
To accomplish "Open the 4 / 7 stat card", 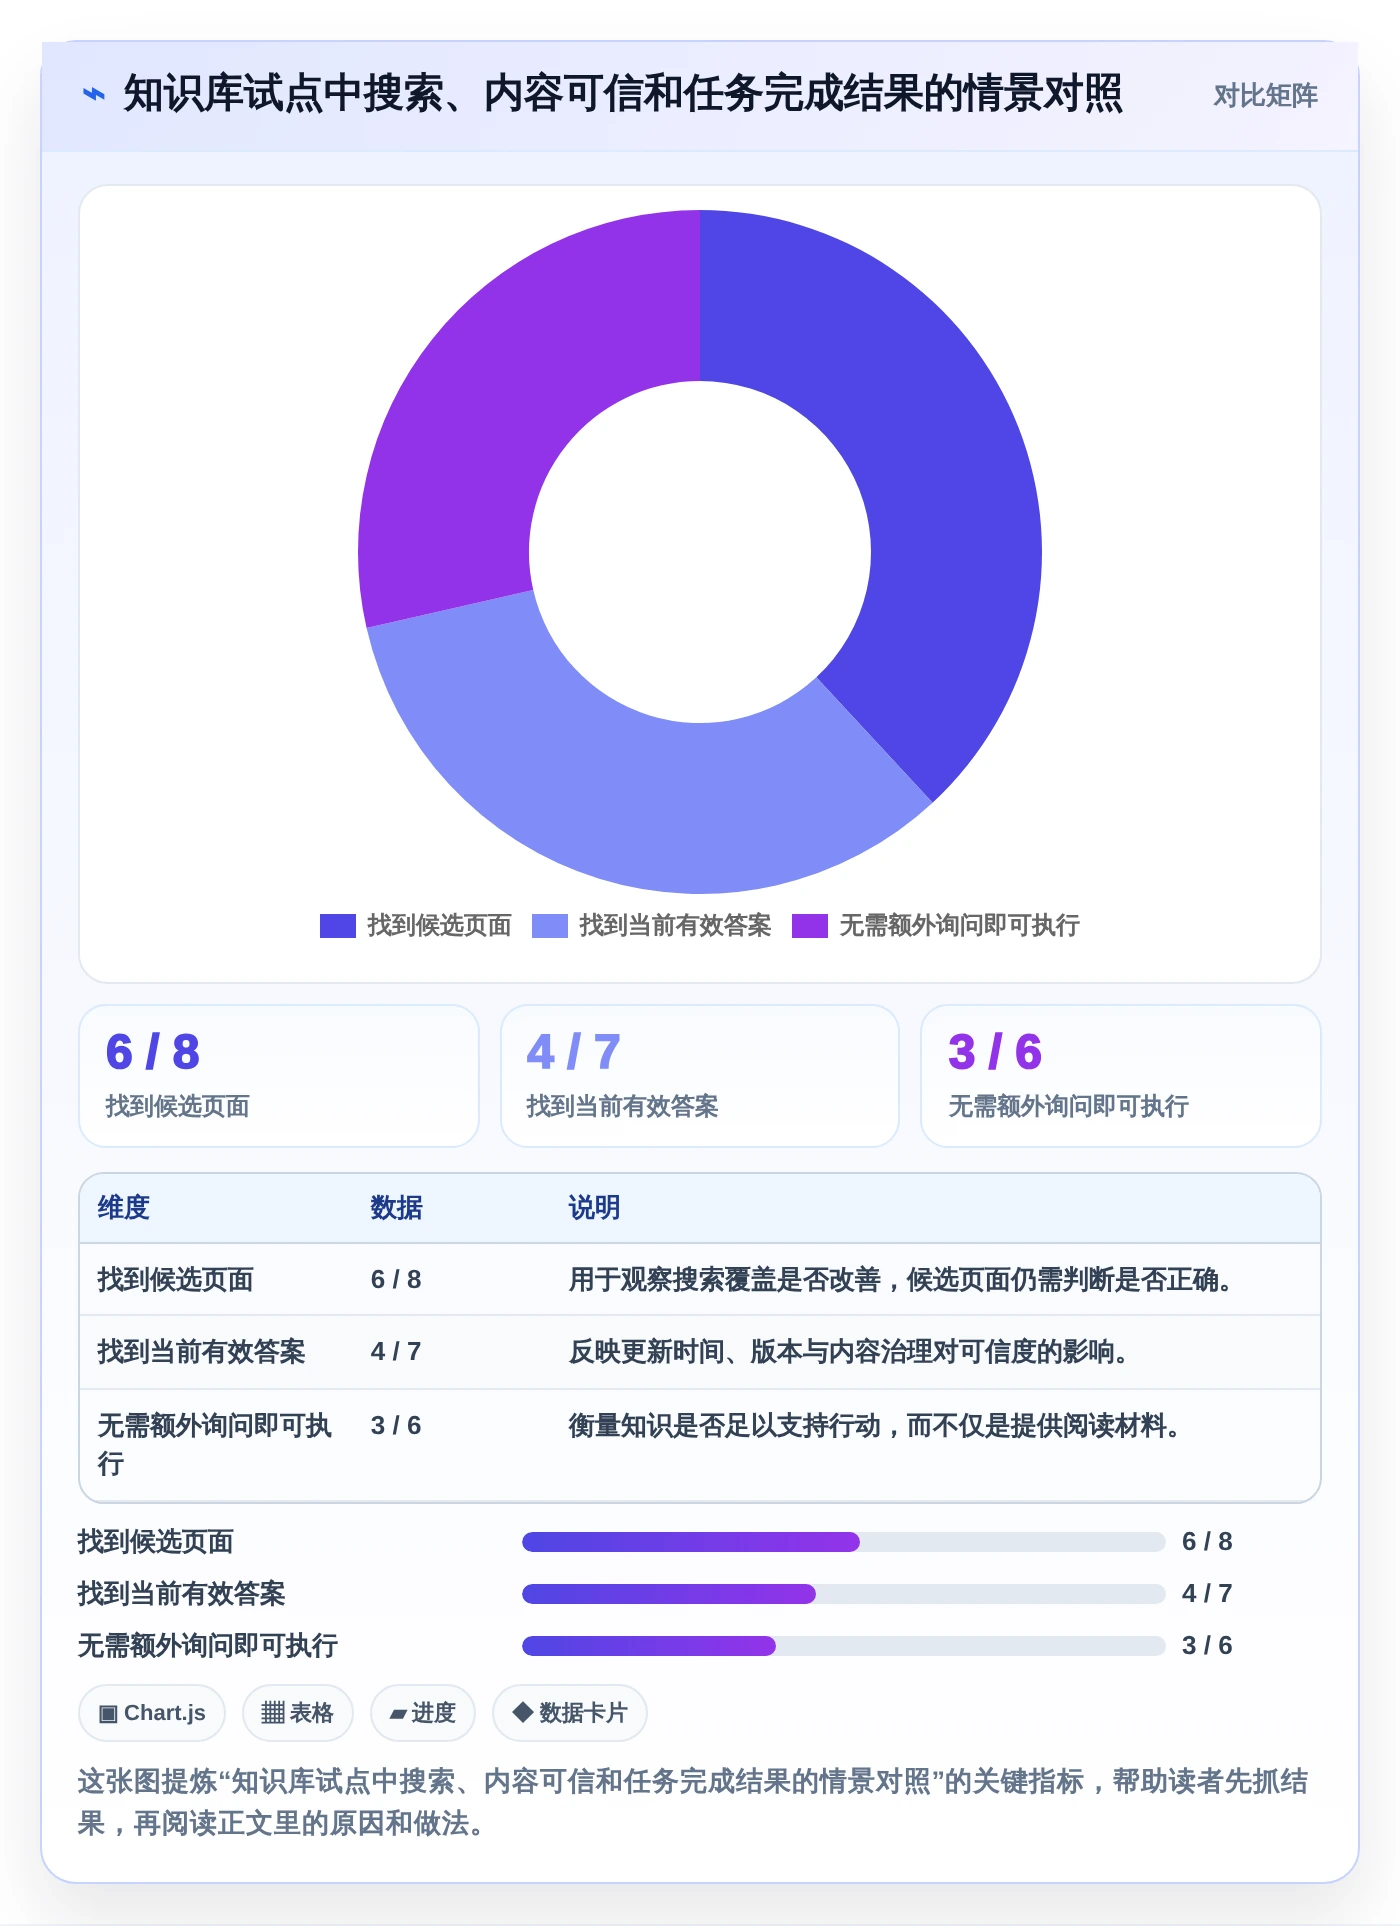I will (700, 1076).
